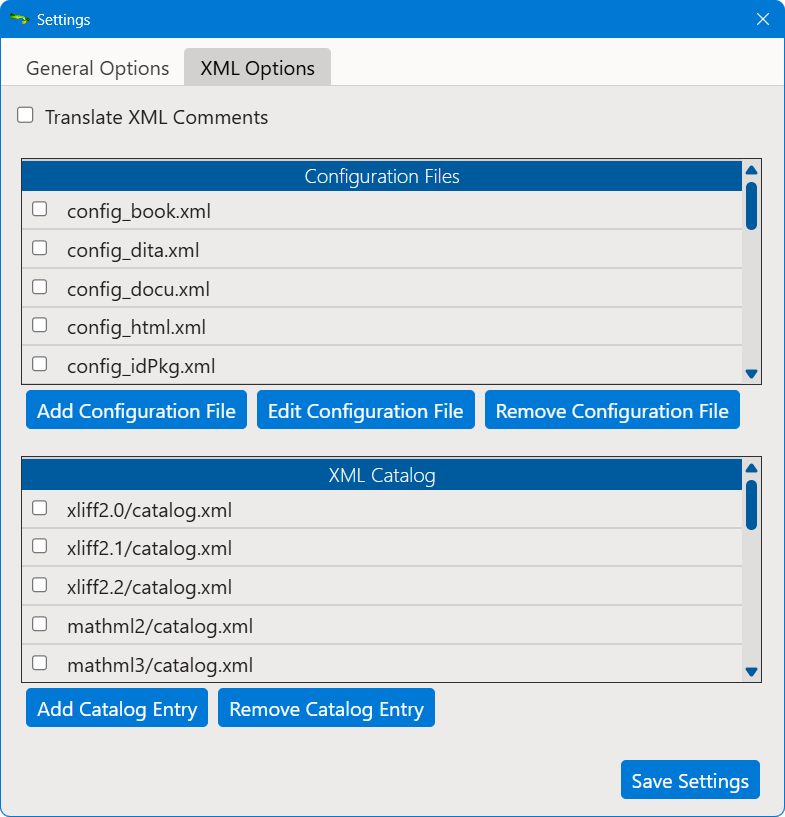This screenshot has width=785, height=817.
Task: Save Settings with the bottom button
Action: tap(690, 780)
